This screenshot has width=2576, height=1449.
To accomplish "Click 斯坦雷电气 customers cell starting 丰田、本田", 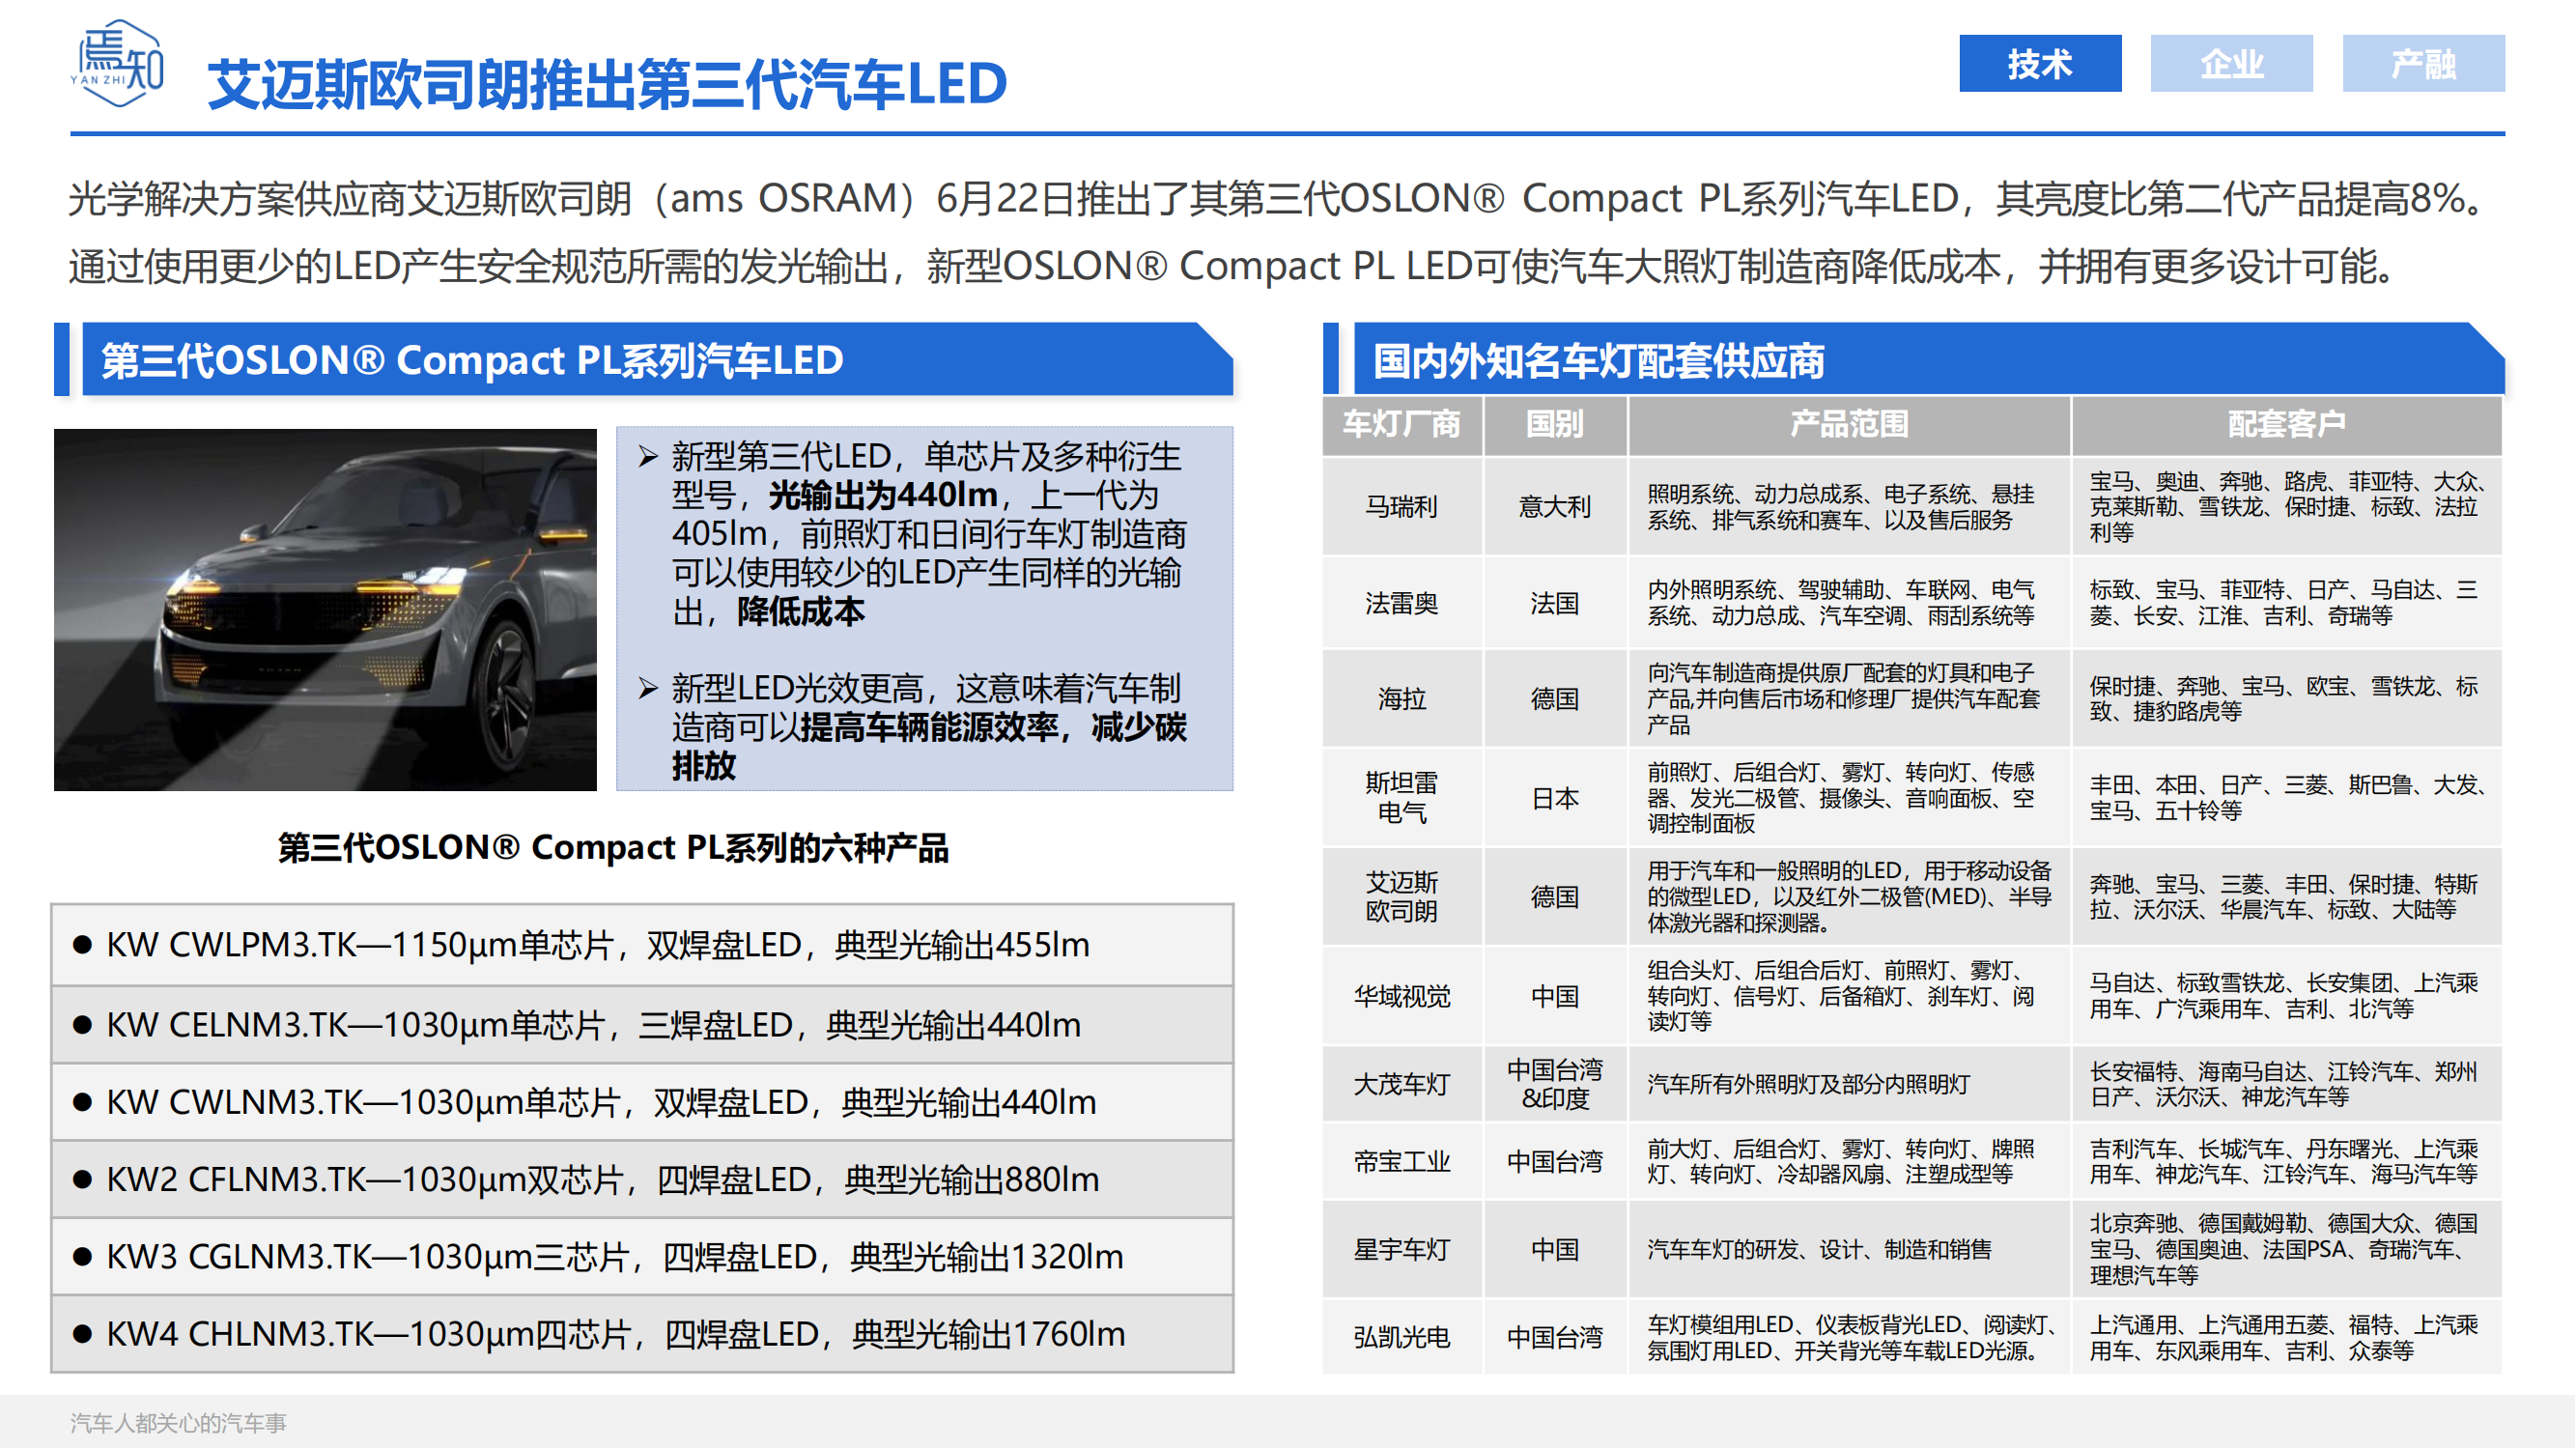I will point(2287,798).
